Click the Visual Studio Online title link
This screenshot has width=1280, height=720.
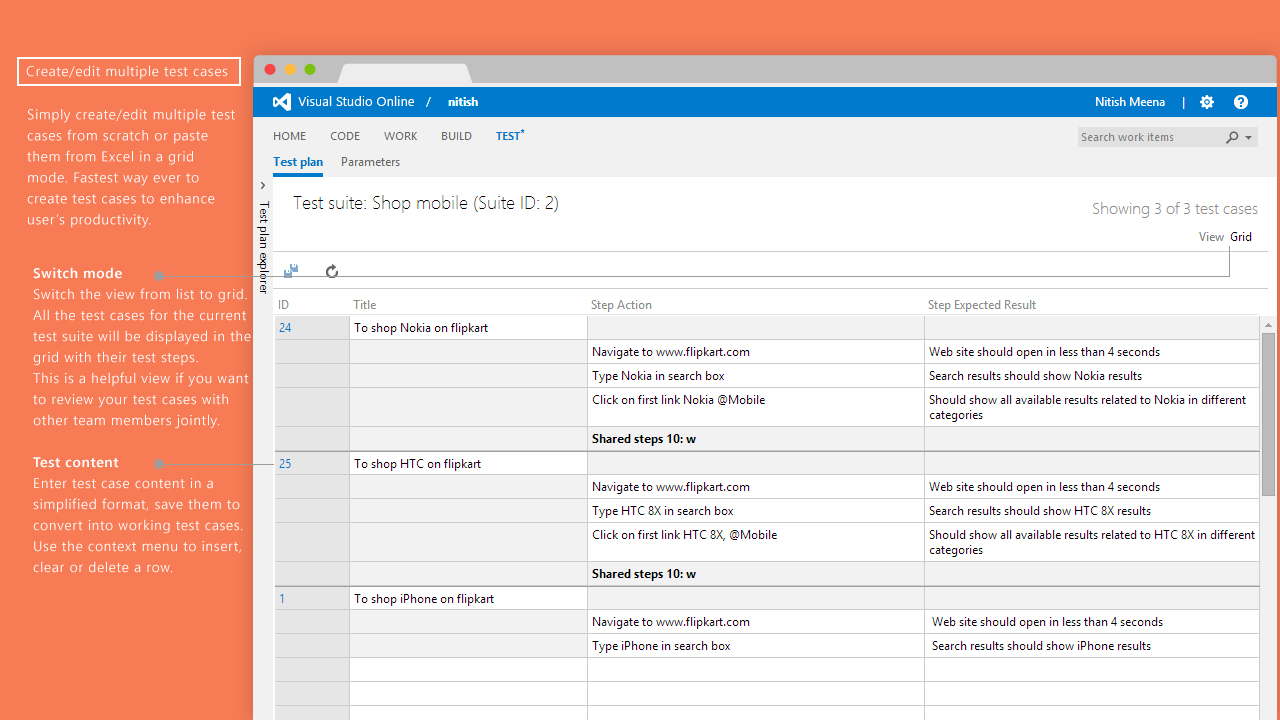click(x=356, y=102)
